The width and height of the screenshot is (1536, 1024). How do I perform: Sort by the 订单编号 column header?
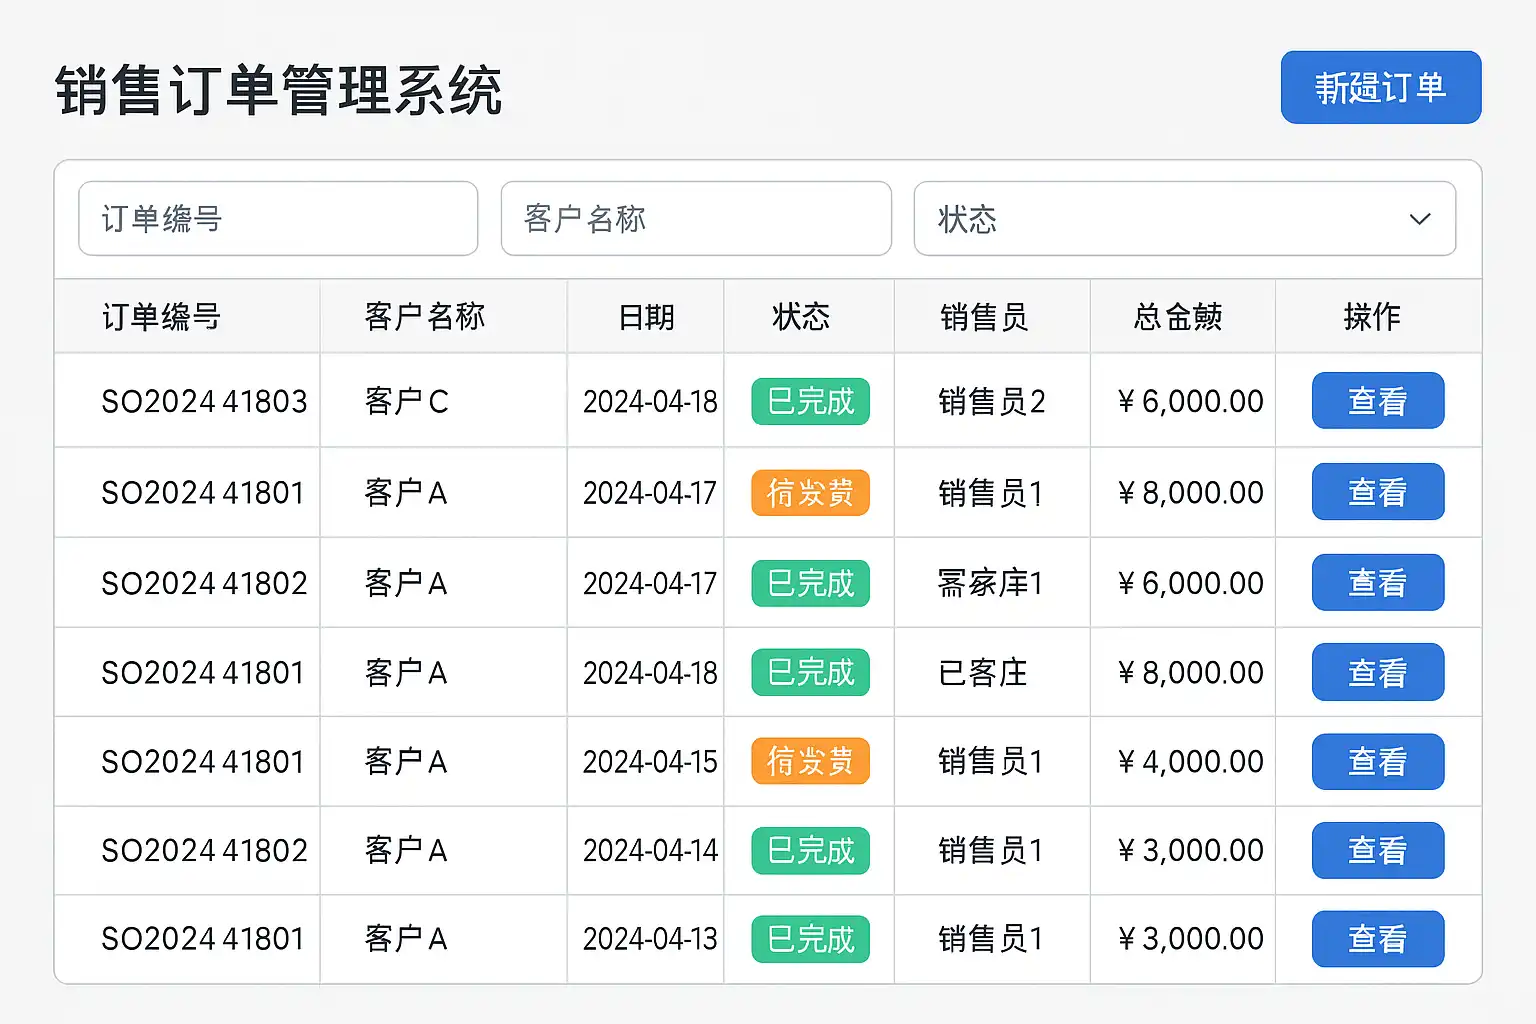click(x=161, y=317)
